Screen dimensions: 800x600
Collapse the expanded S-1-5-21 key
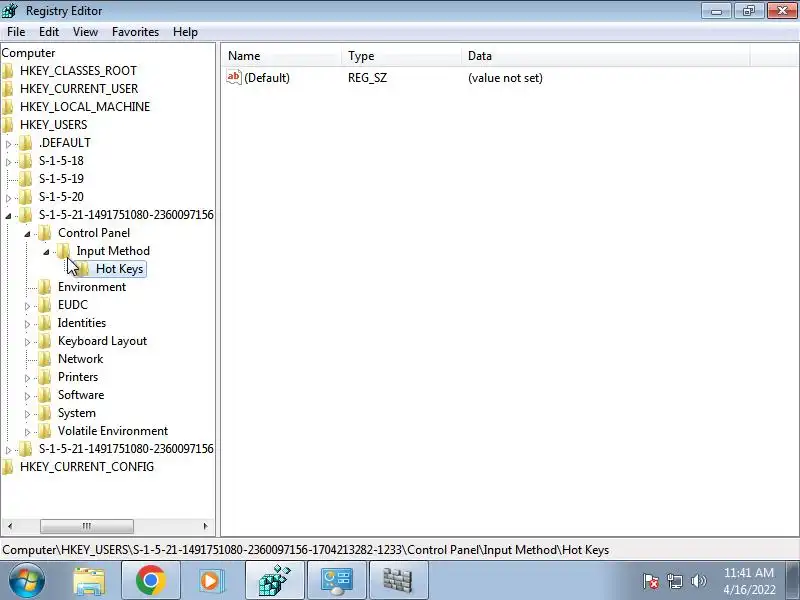click(x=8, y=216)
